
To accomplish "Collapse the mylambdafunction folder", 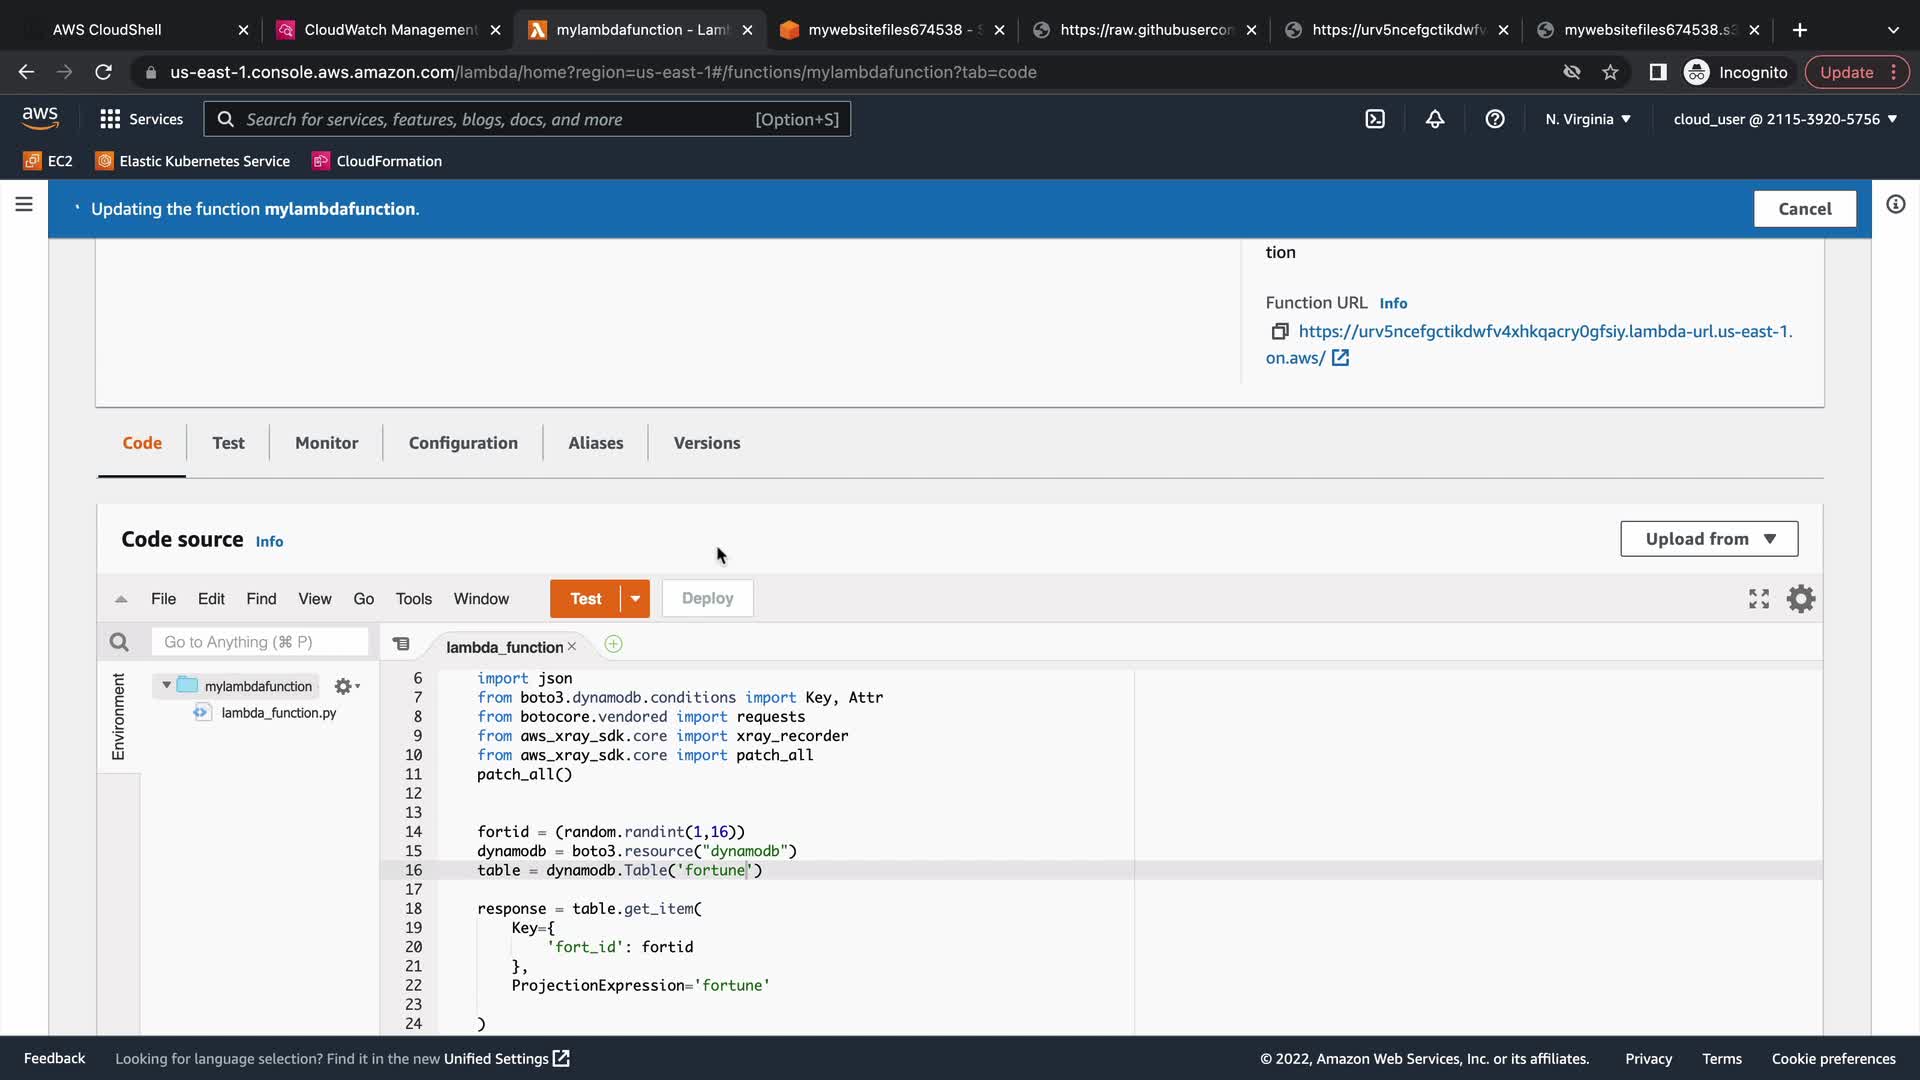I will [x=166, y=686].
